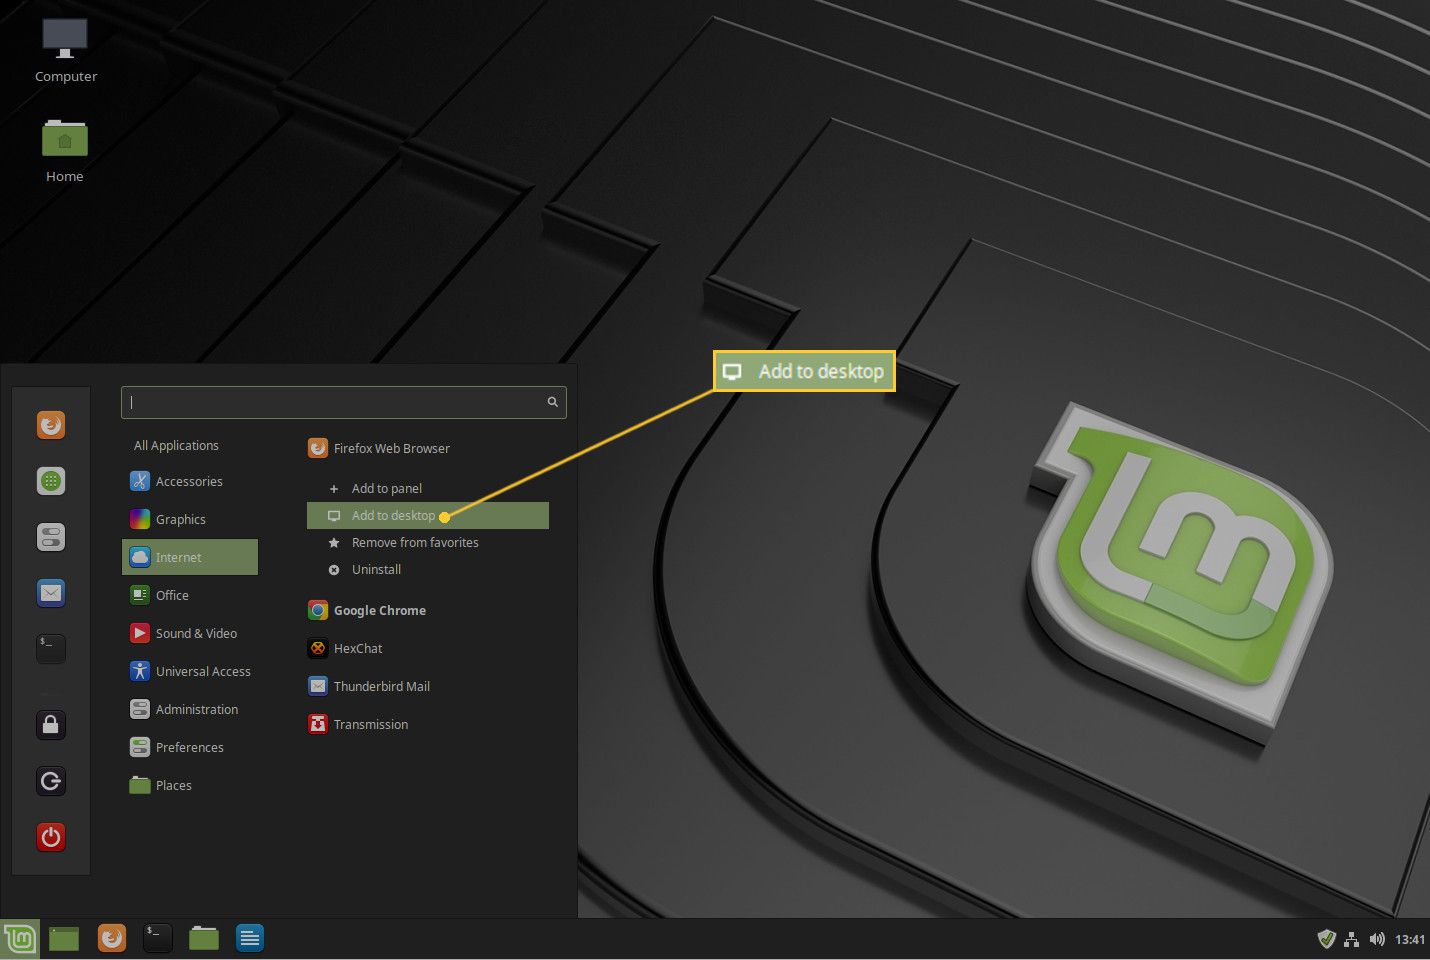Viewport: 1430px width, 960px height.
Task: Launch Terminal from the favorites sidebar
Action: coord(51,649)
